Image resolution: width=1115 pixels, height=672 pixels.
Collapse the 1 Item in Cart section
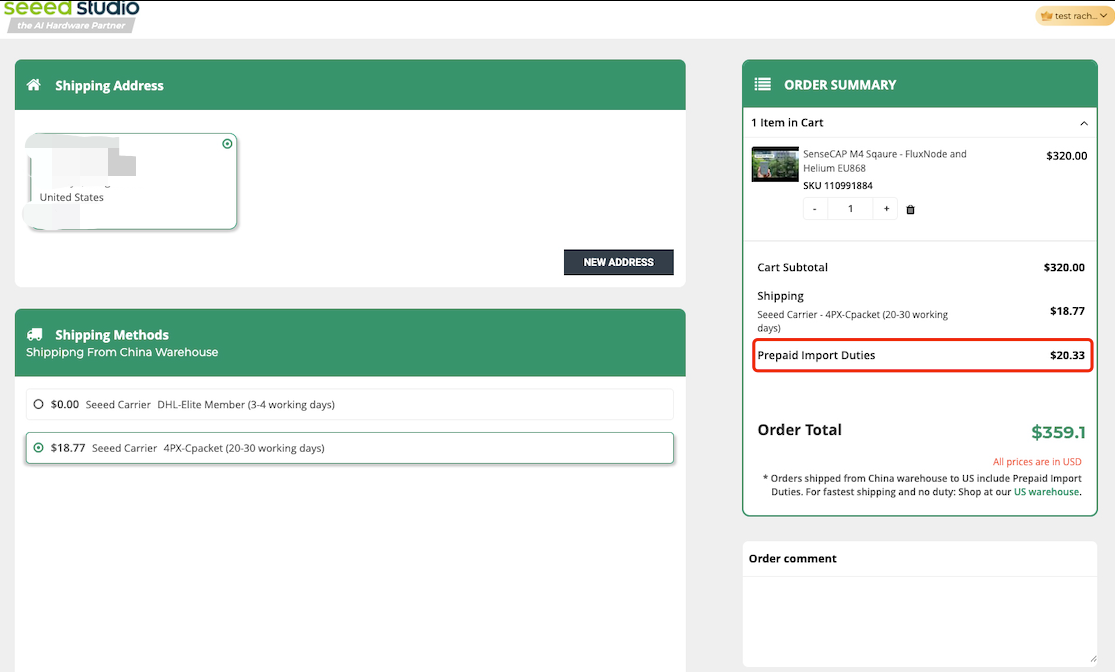click(x=1083, y=123)
